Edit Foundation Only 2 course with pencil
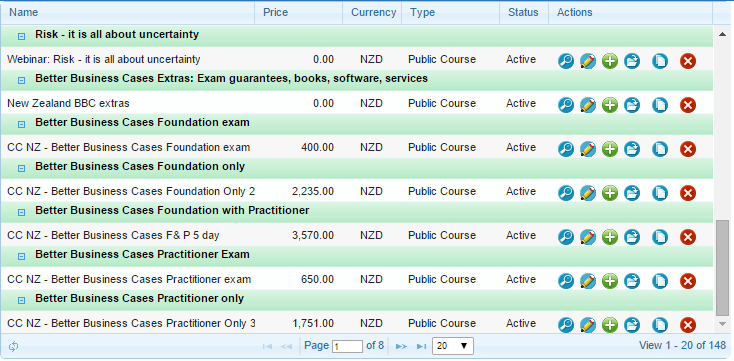This screenshot has width=734, height=361. (588, 193)
